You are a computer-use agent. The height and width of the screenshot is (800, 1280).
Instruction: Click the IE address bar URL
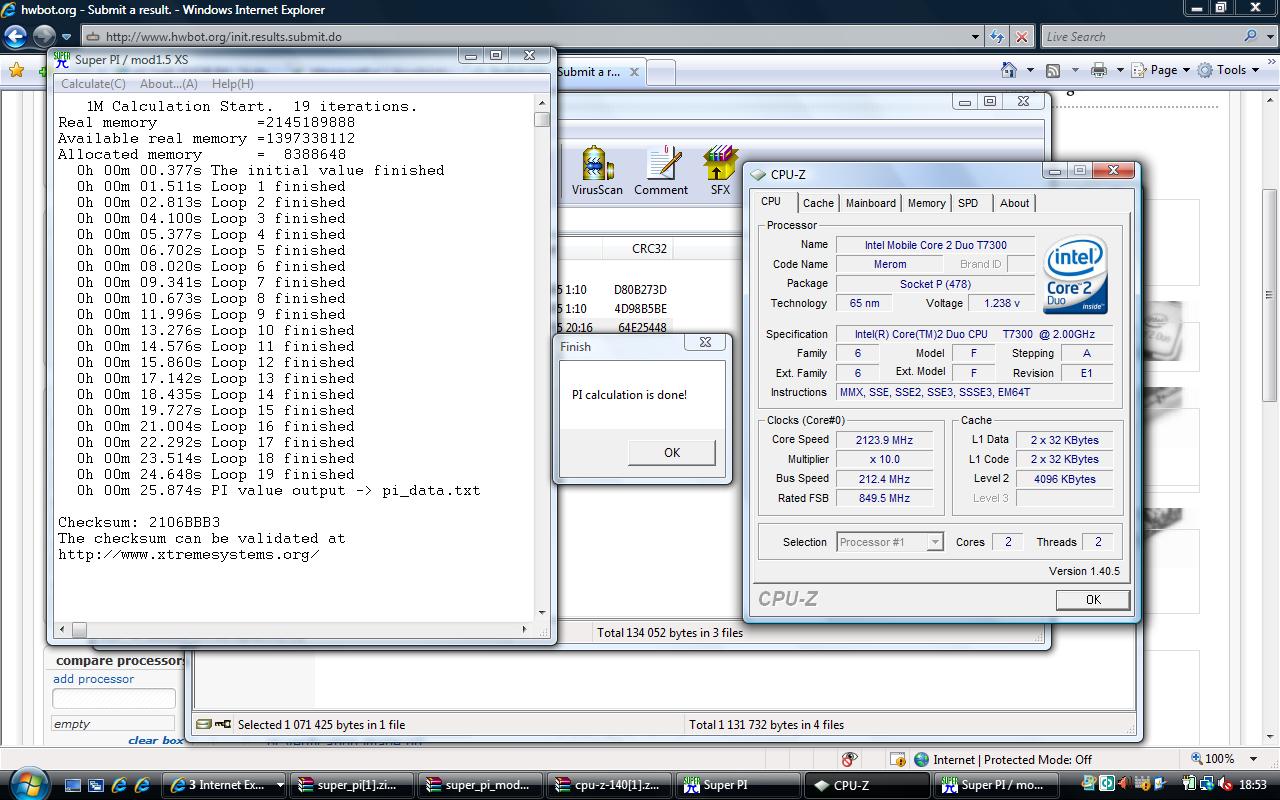[x=224, y=37]
